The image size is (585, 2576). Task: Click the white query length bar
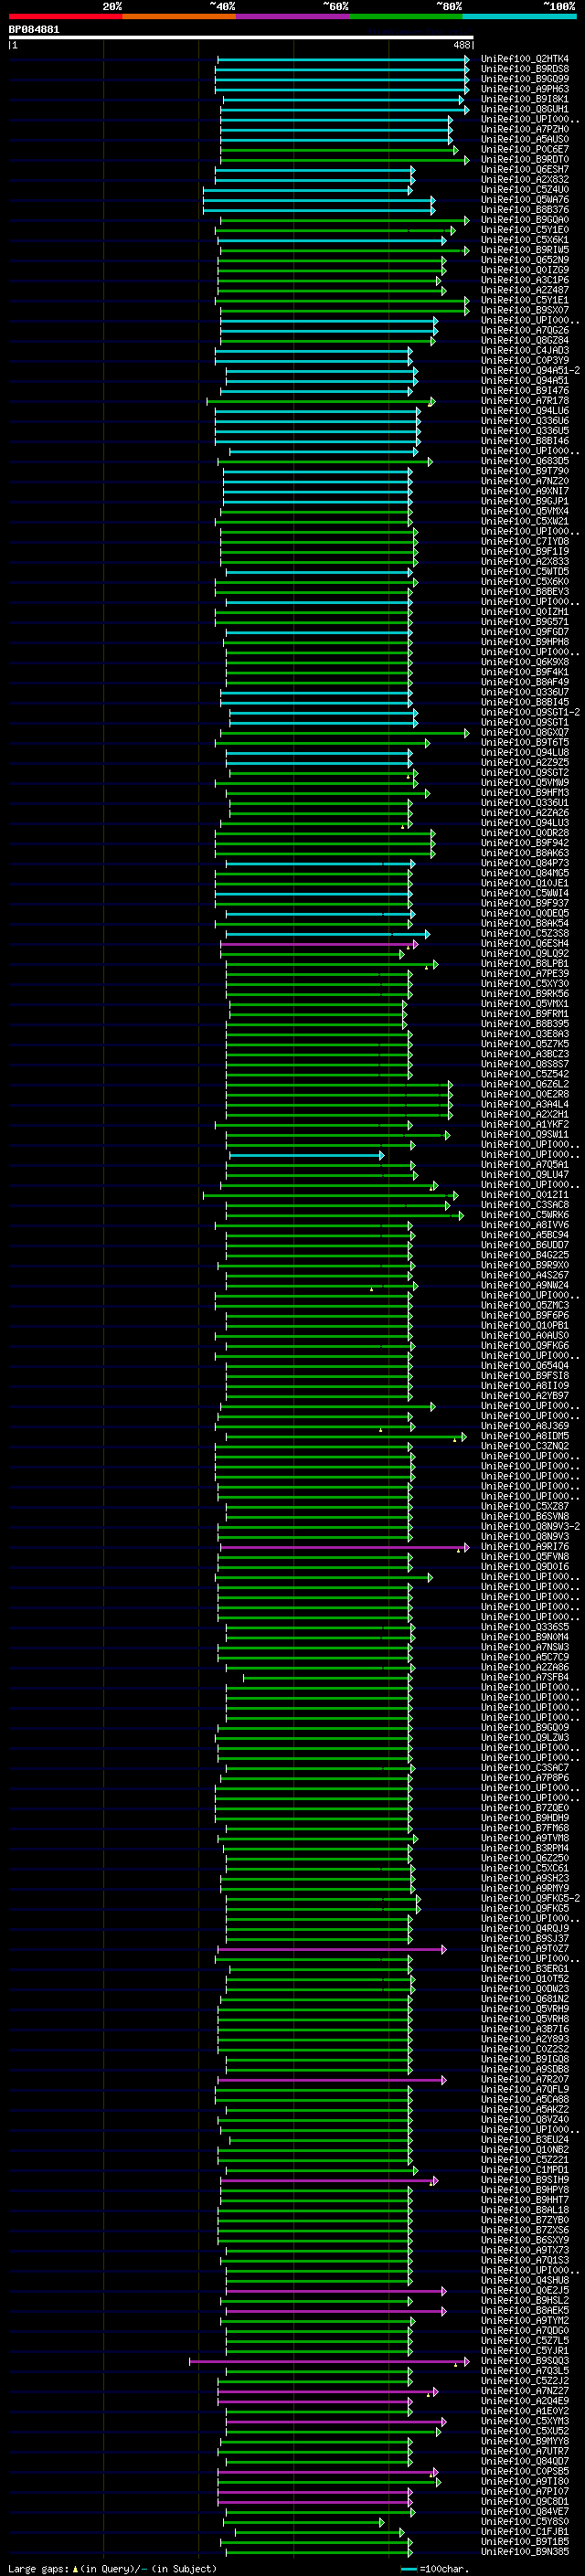[x=240, y=37]
